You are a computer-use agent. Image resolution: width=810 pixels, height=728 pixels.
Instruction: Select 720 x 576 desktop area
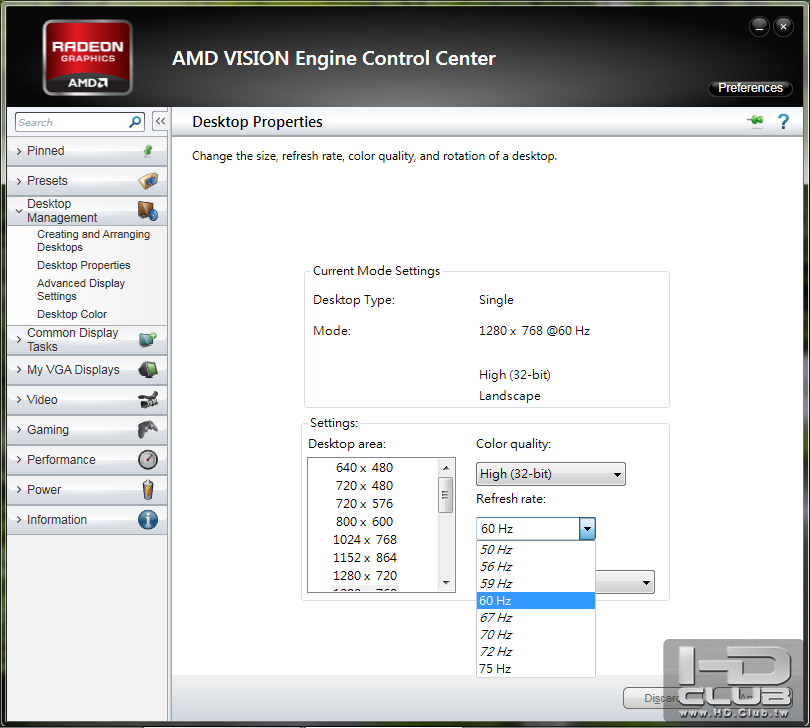[x=364, y=504]
